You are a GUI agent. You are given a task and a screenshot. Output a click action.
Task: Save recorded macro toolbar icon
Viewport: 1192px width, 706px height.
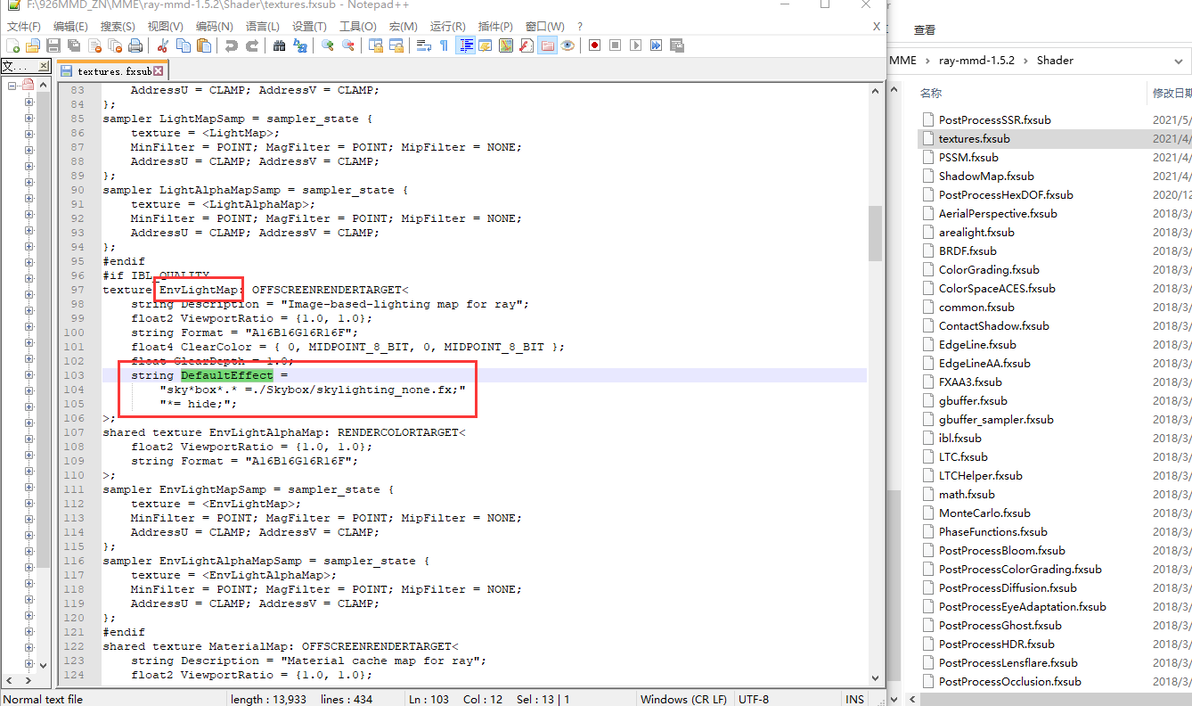click(x=677, y=46)
